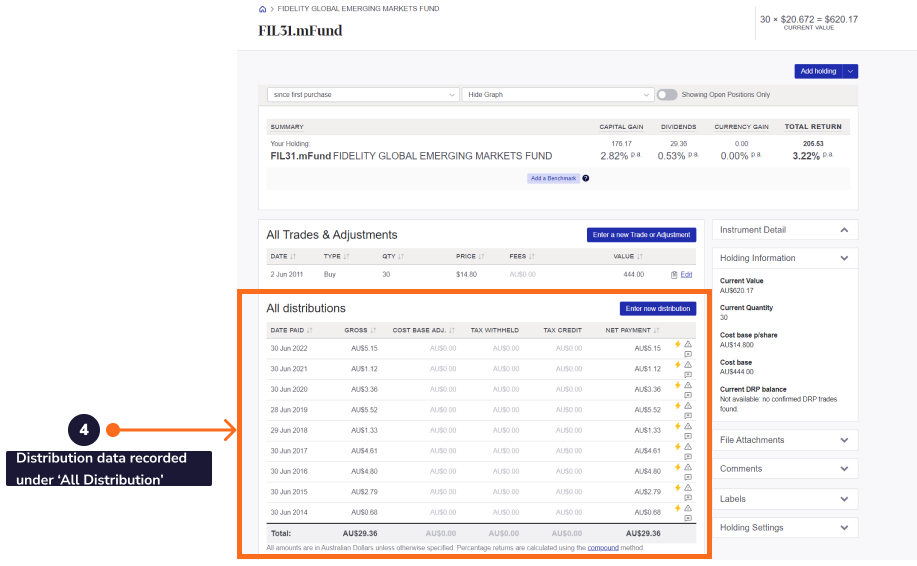Screen dimensions: 917x566
Task: Click lightning icon in 30 Jun 2017 row
Action: pos(678,447)
